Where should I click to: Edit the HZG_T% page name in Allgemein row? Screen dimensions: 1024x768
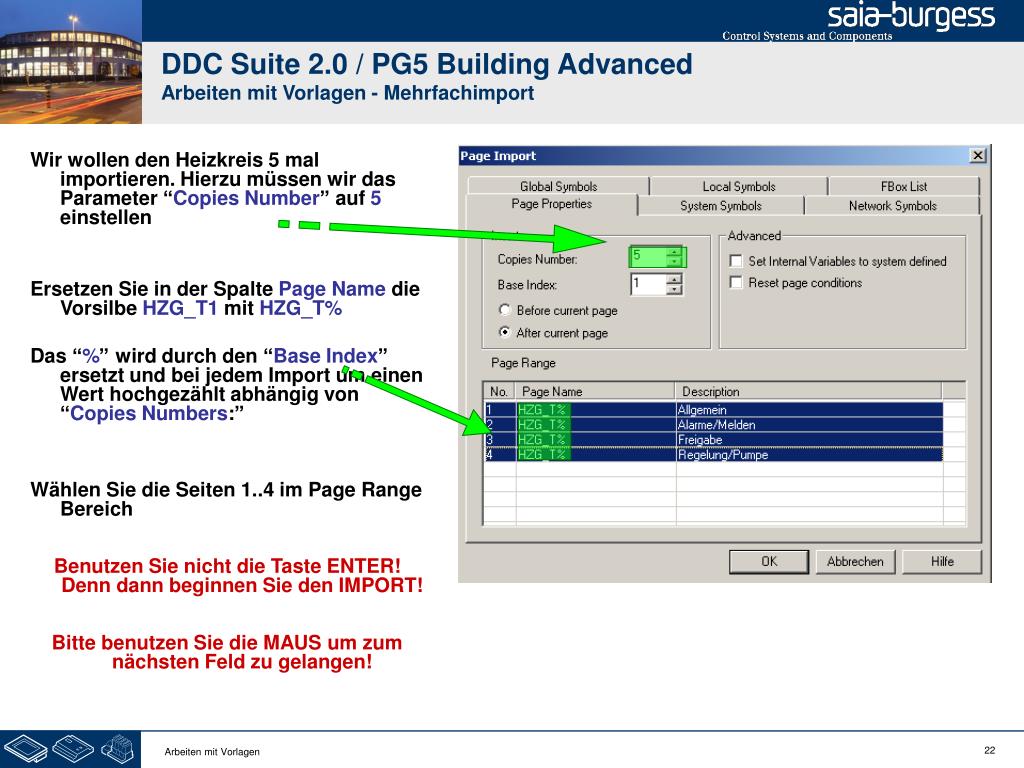(x=596, y=409)
